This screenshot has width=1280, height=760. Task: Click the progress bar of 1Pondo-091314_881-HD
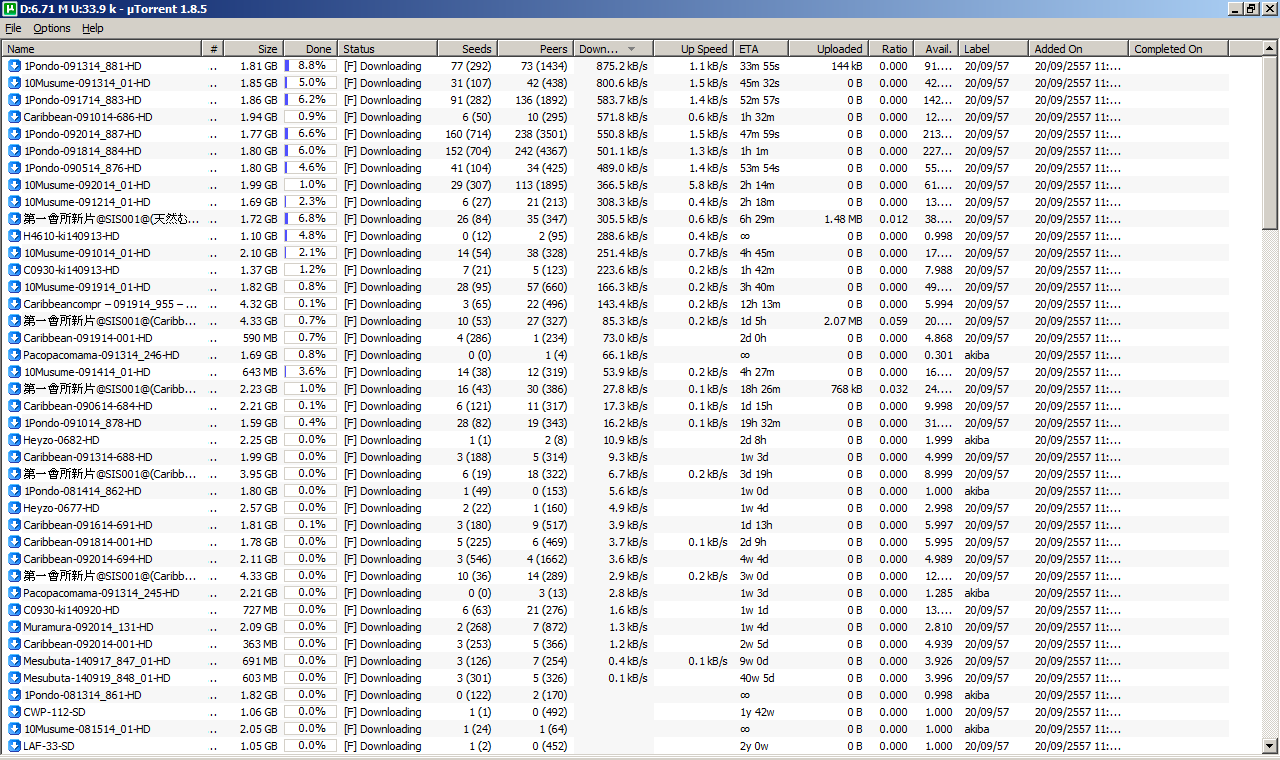[x=310, y=66]
